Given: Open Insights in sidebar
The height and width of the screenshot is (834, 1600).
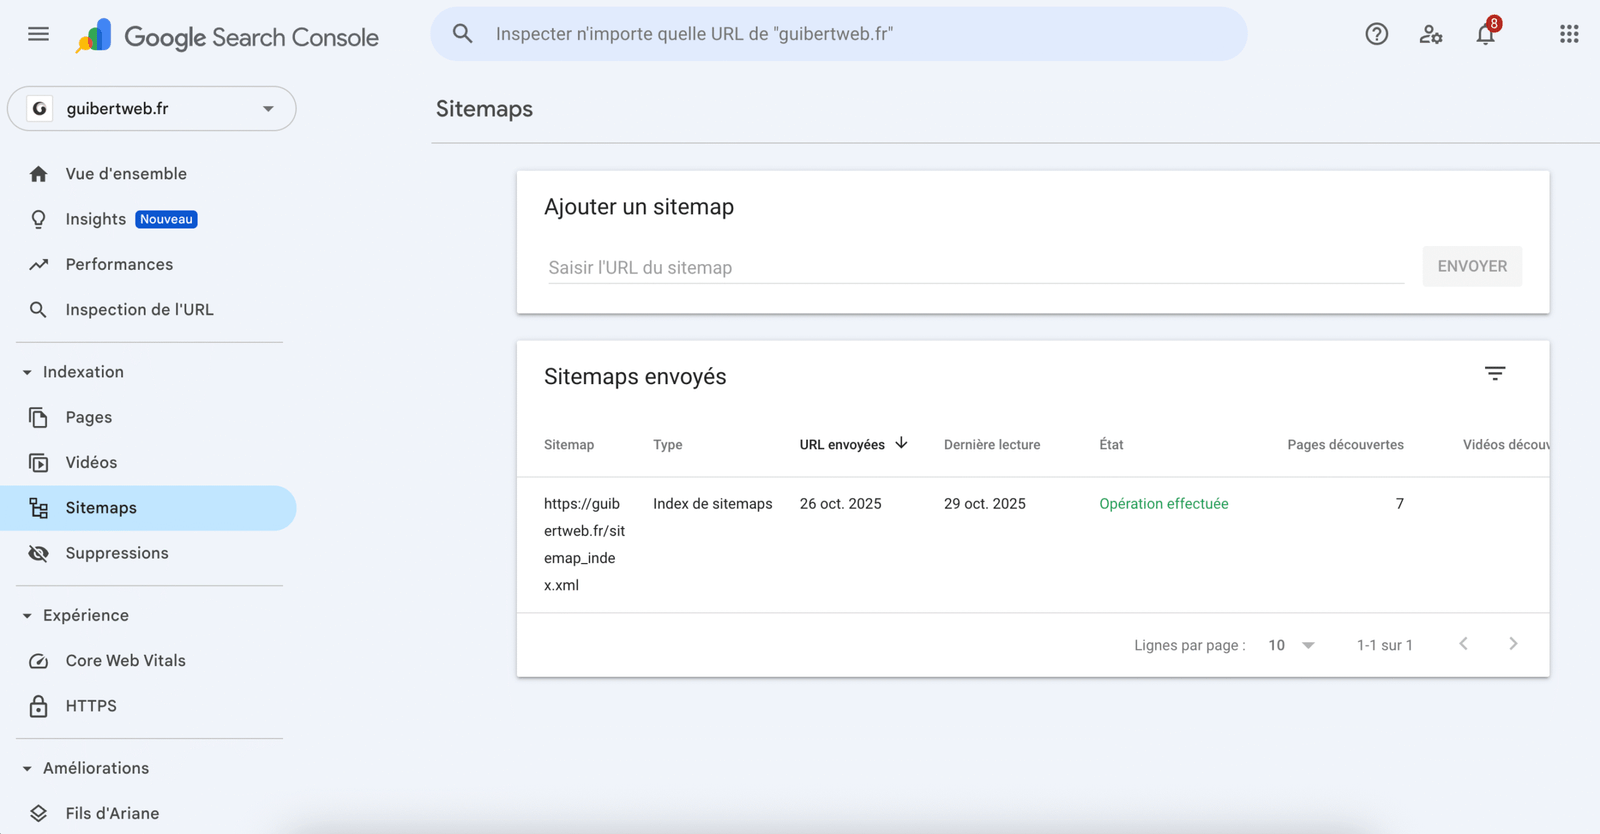Looking at the screenshot, I should coord(148,219).
